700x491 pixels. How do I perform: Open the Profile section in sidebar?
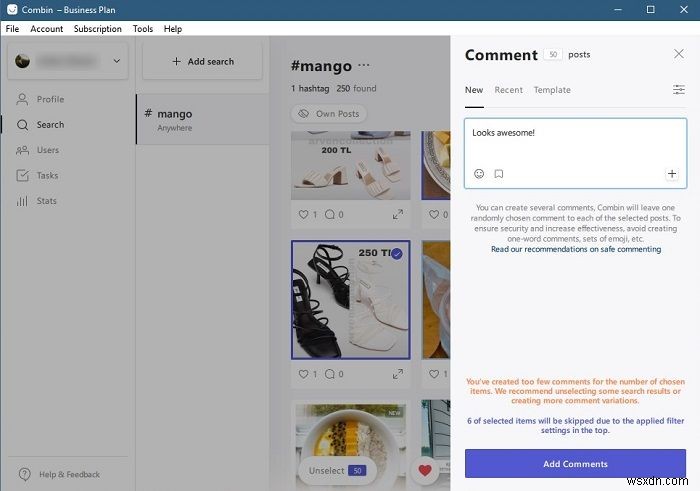40,99
